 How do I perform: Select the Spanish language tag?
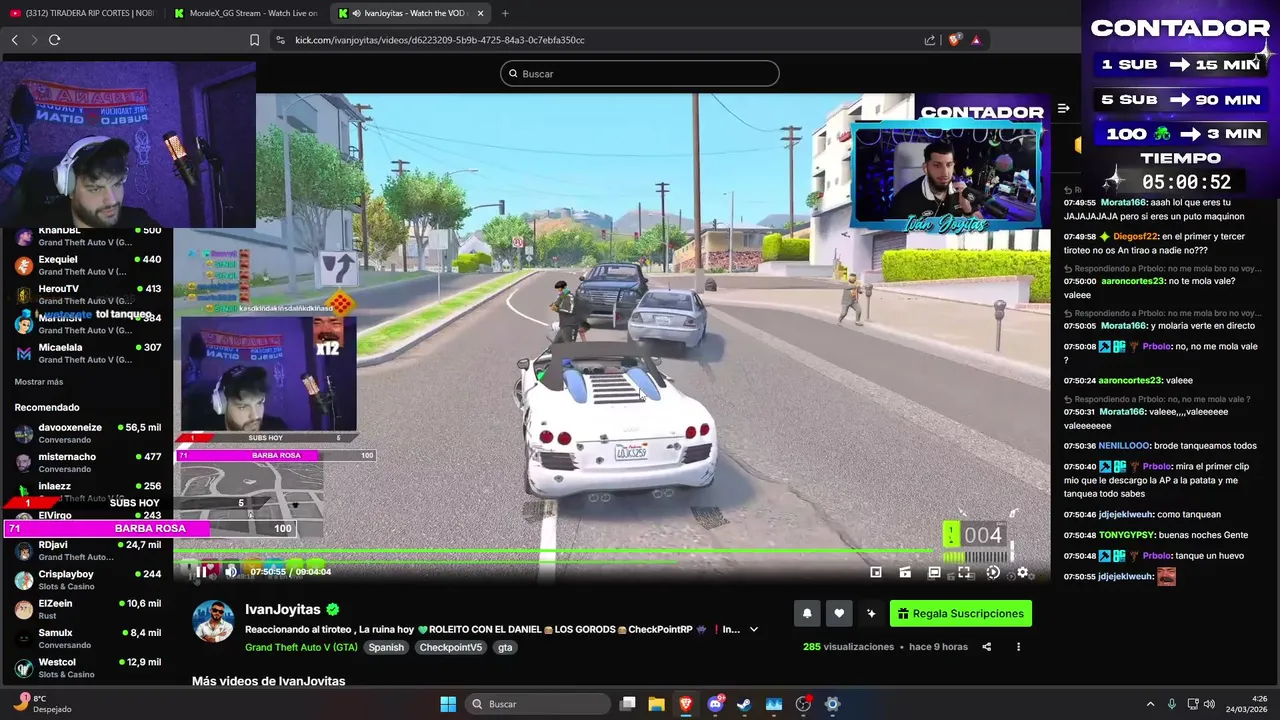386,647
